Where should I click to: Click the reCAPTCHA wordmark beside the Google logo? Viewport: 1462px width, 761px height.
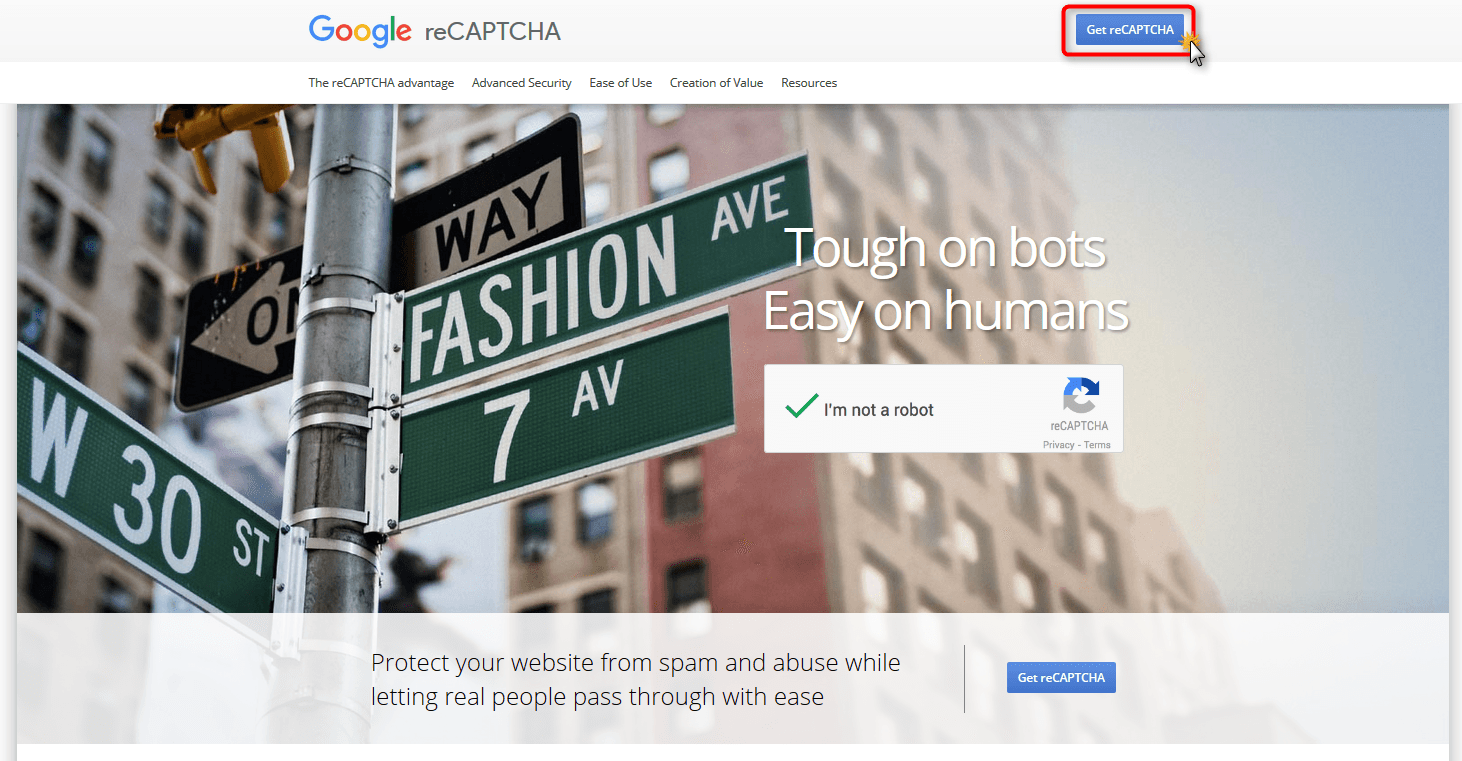point(492,32)
